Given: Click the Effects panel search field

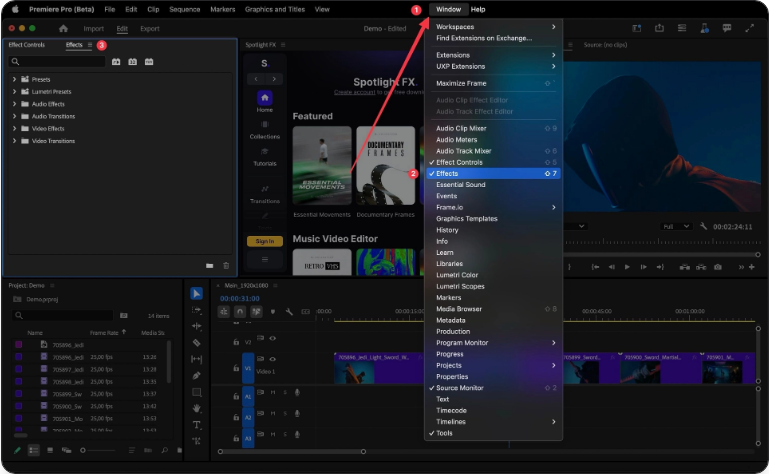Looking at the screenshot, I should tap(57, 62).
